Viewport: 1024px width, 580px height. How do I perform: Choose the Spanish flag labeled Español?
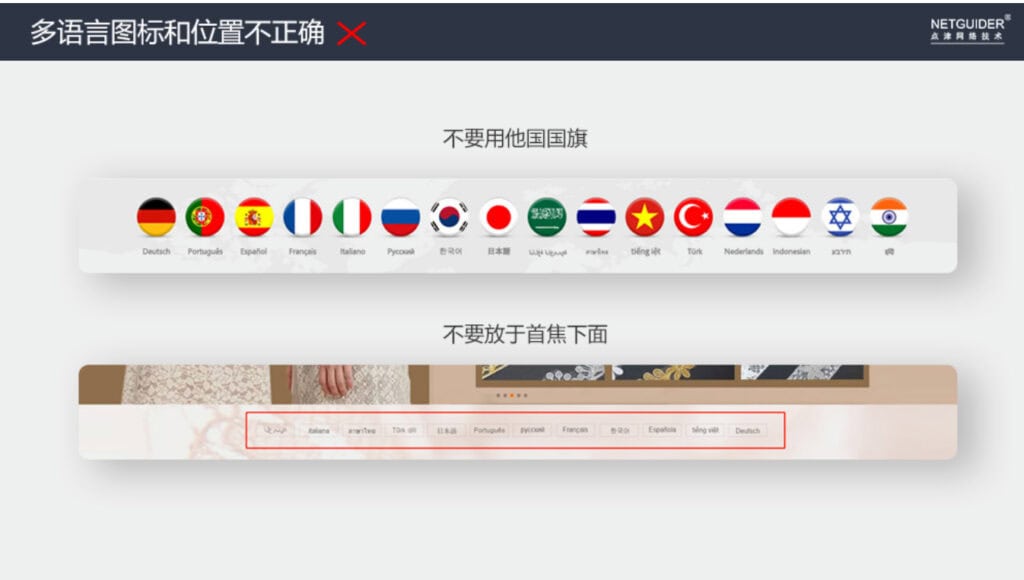(x=253, y=217)
